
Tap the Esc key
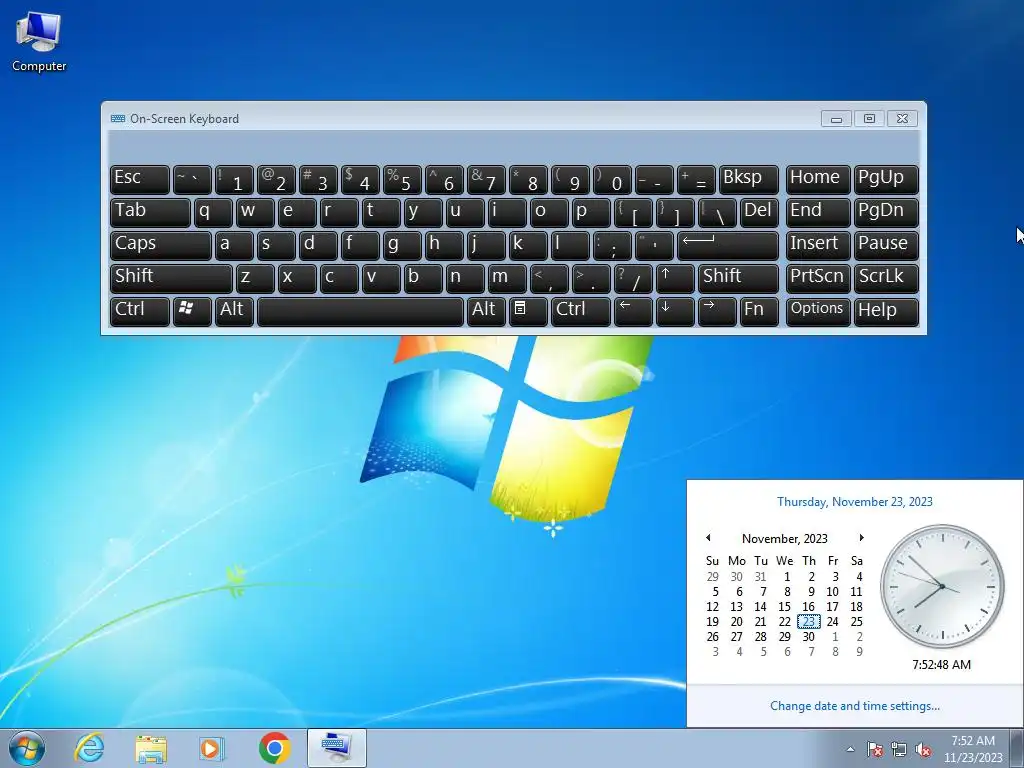click(140, 179)
